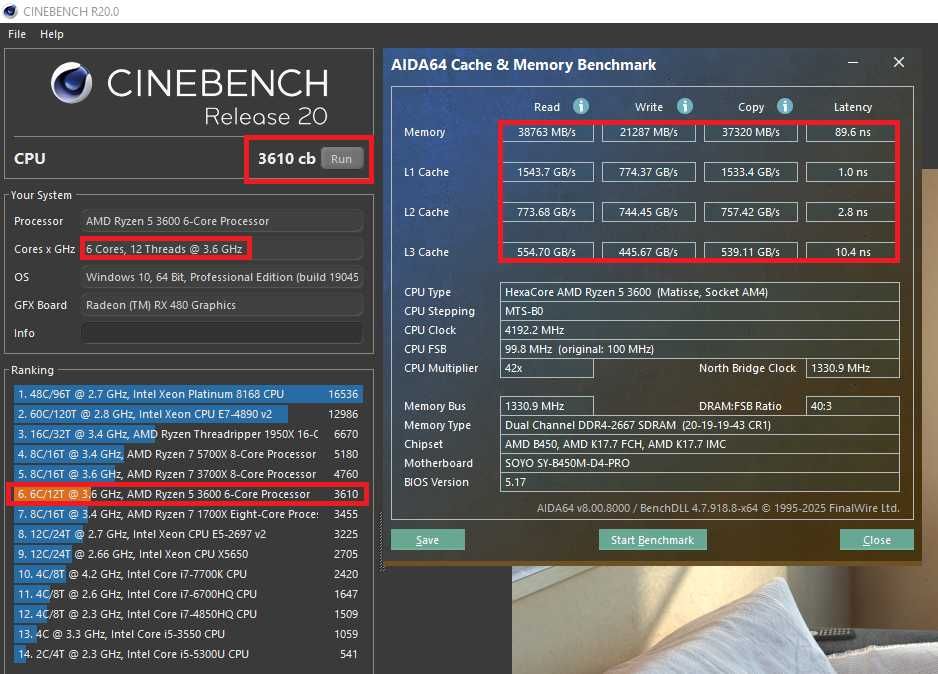Select ranking row Ryzen 7 3700X

pos(188,474)
